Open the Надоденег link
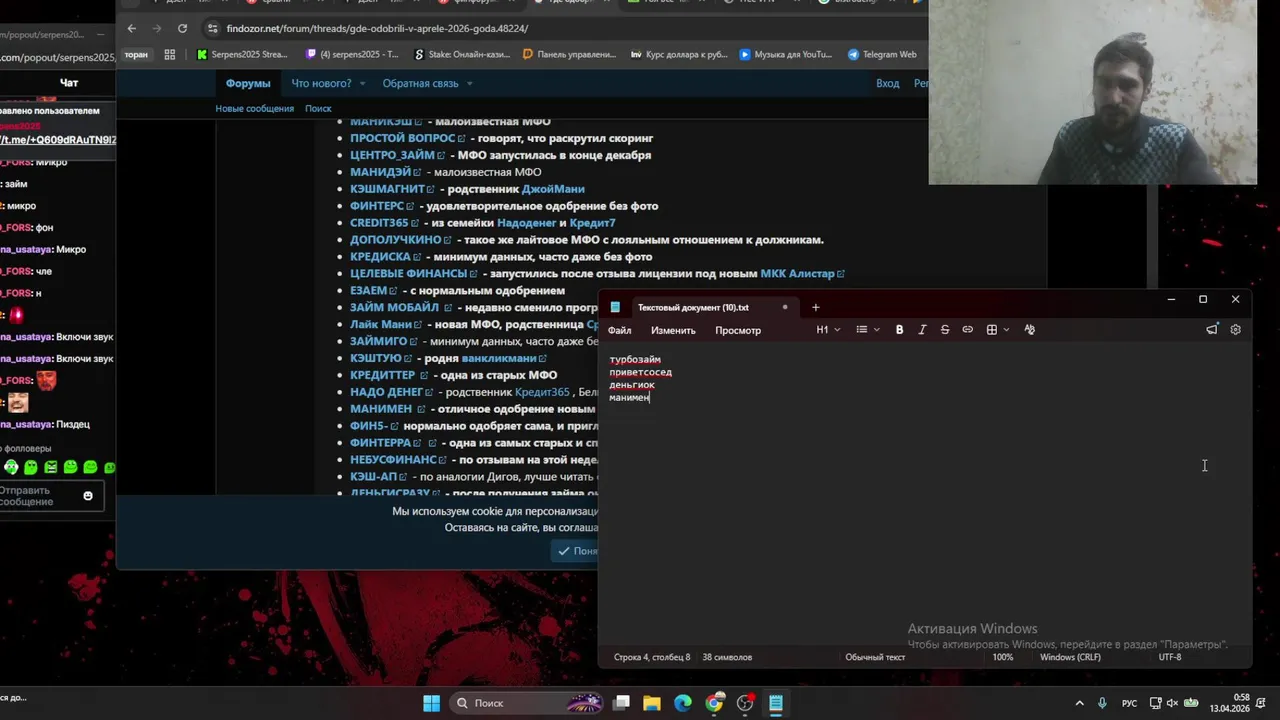The image size is (1280, 720). click(x=526, y=223)
